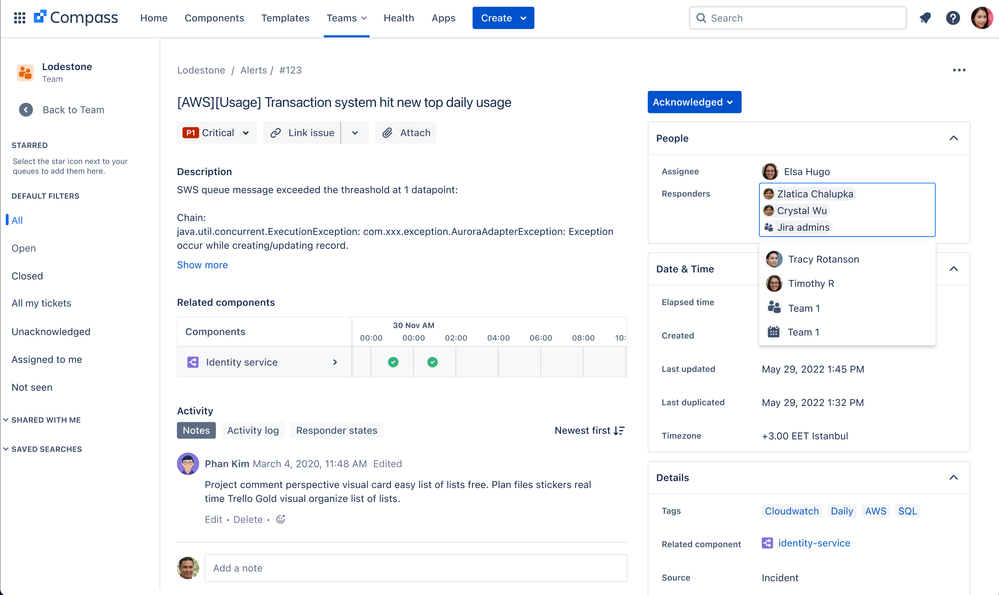Select the Not seen filter
Image resolution: width=999 pixels, height=595 pixels.
tap(32, 387)
